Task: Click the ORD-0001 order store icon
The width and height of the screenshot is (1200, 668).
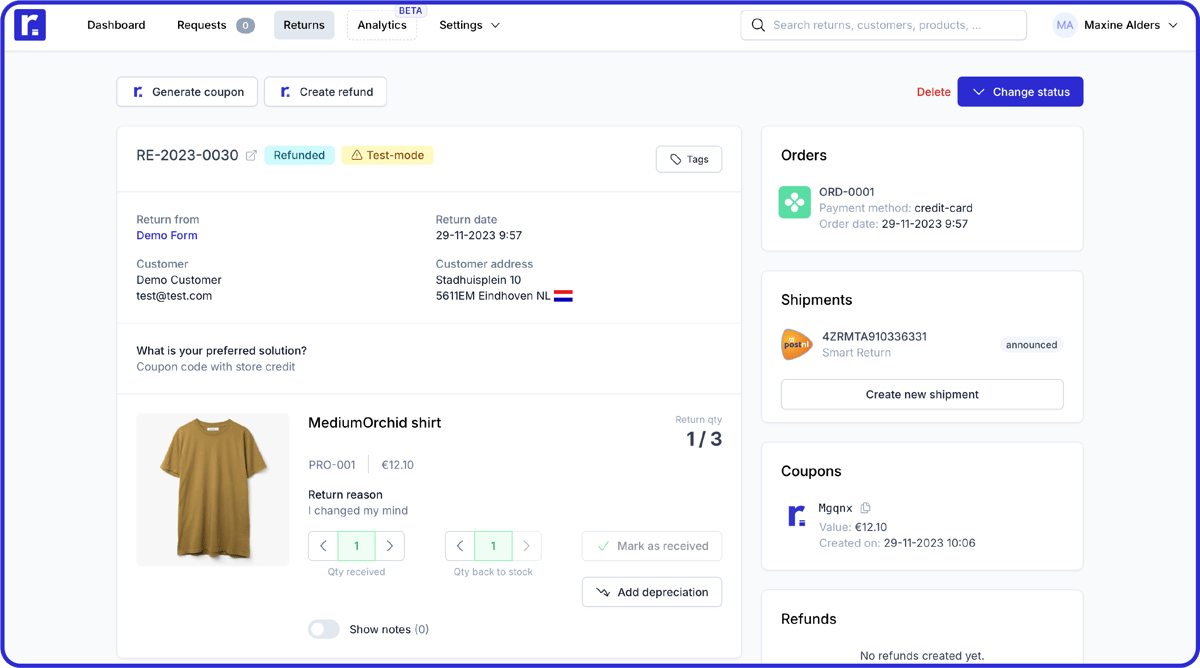Action: [x=795, y=202]
